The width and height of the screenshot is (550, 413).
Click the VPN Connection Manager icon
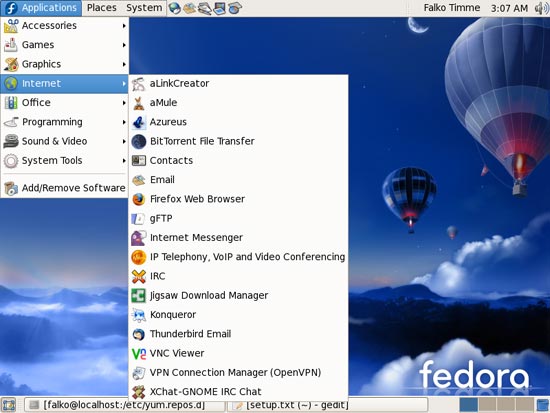(x=139, y=373)
